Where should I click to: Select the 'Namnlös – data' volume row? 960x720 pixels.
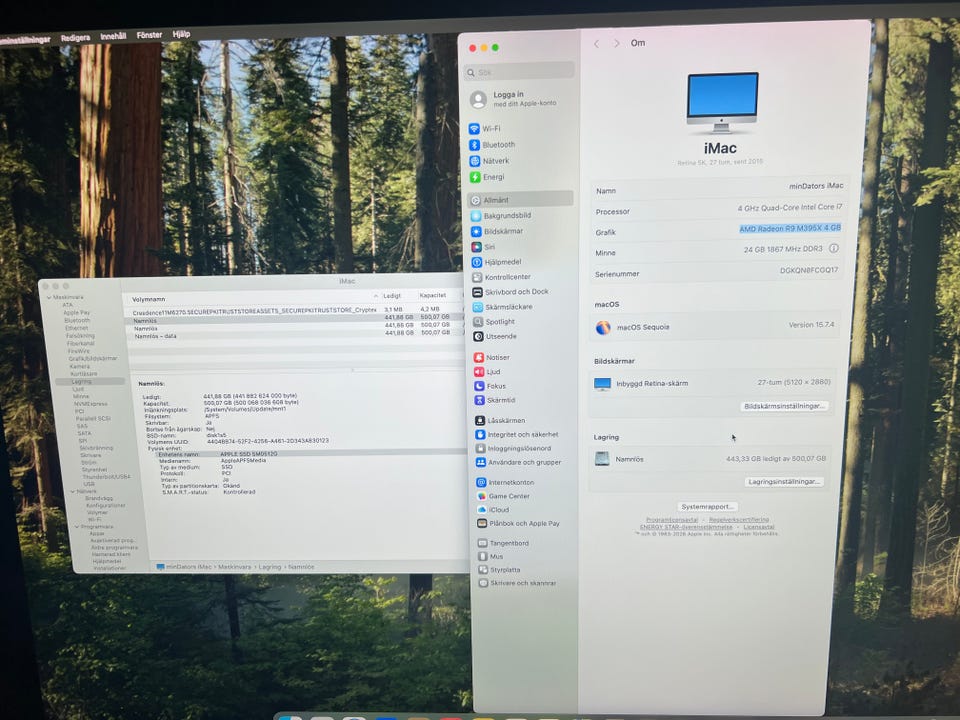[x=294, y=336]
